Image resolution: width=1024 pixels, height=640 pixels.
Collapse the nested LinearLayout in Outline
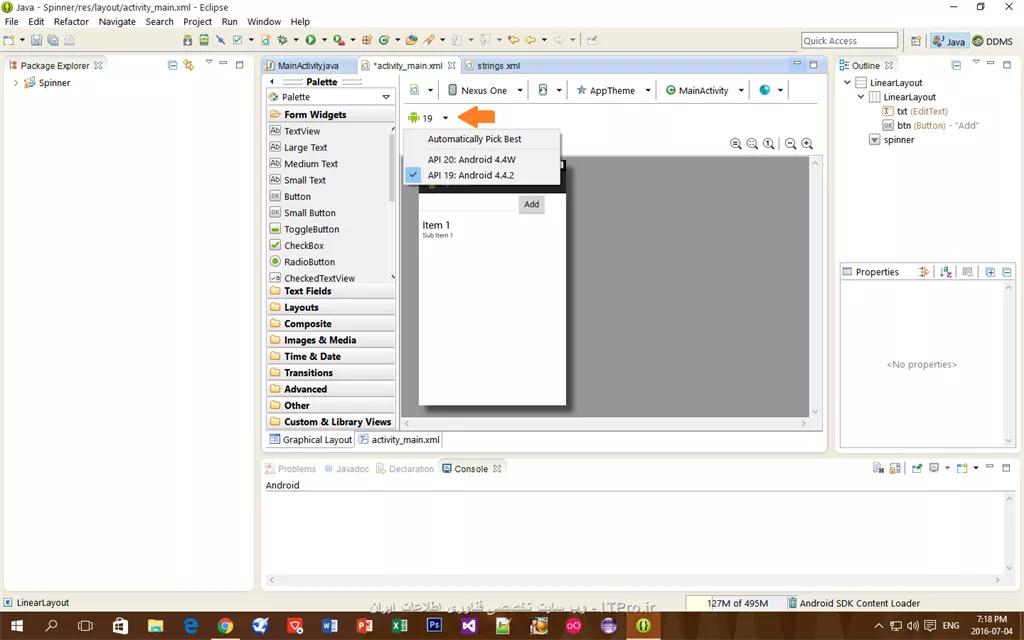pos(861,97)
